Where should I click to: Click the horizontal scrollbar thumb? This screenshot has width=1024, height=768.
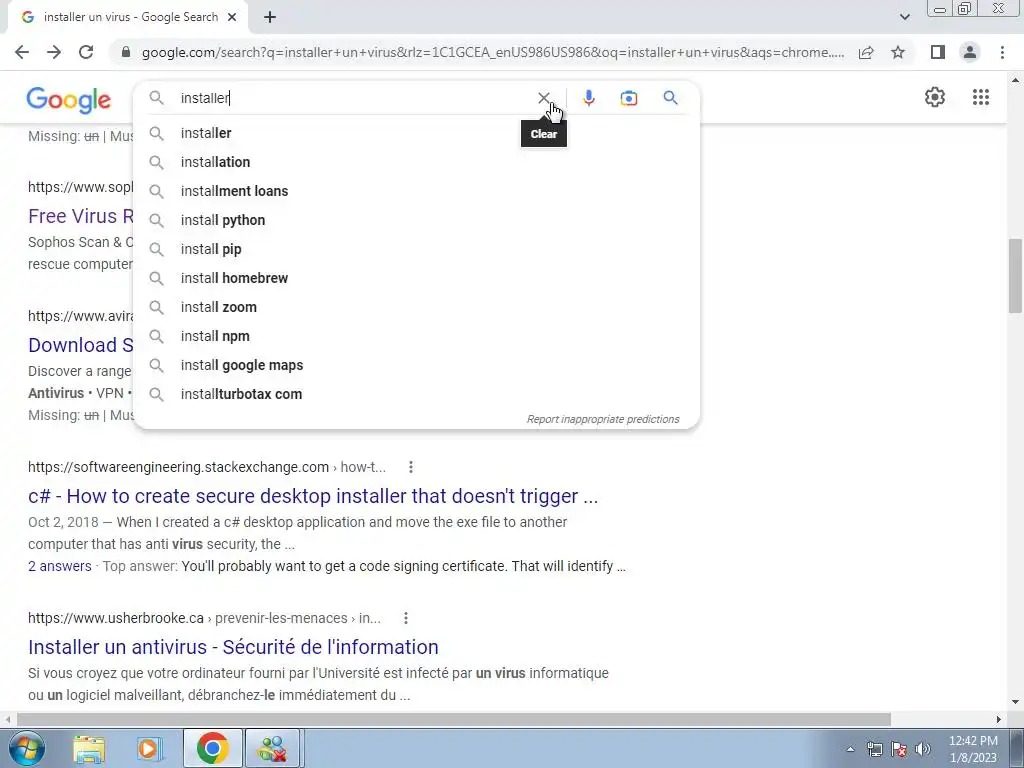454,719
